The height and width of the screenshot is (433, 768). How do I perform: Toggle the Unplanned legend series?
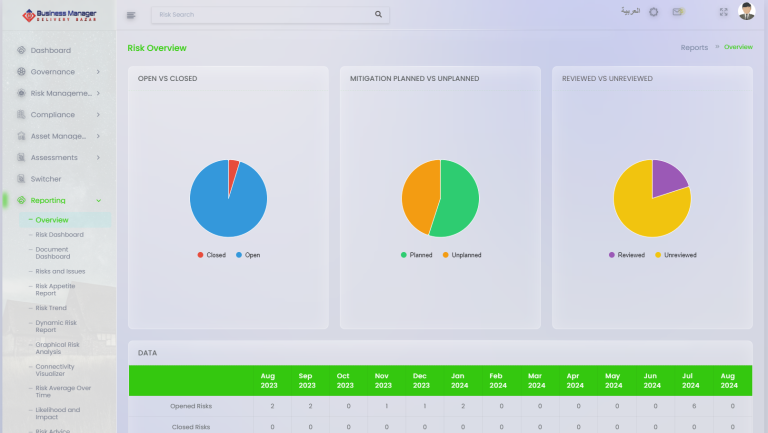(x=460, y=255)
